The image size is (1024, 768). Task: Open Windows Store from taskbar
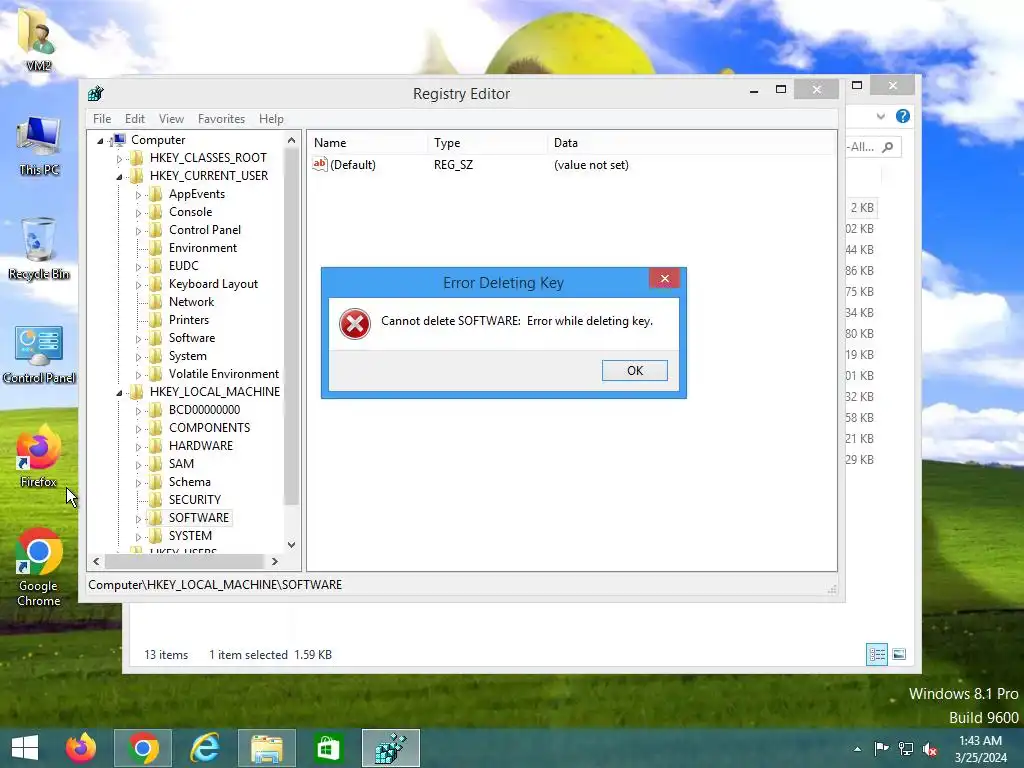[x=328, y=748]
